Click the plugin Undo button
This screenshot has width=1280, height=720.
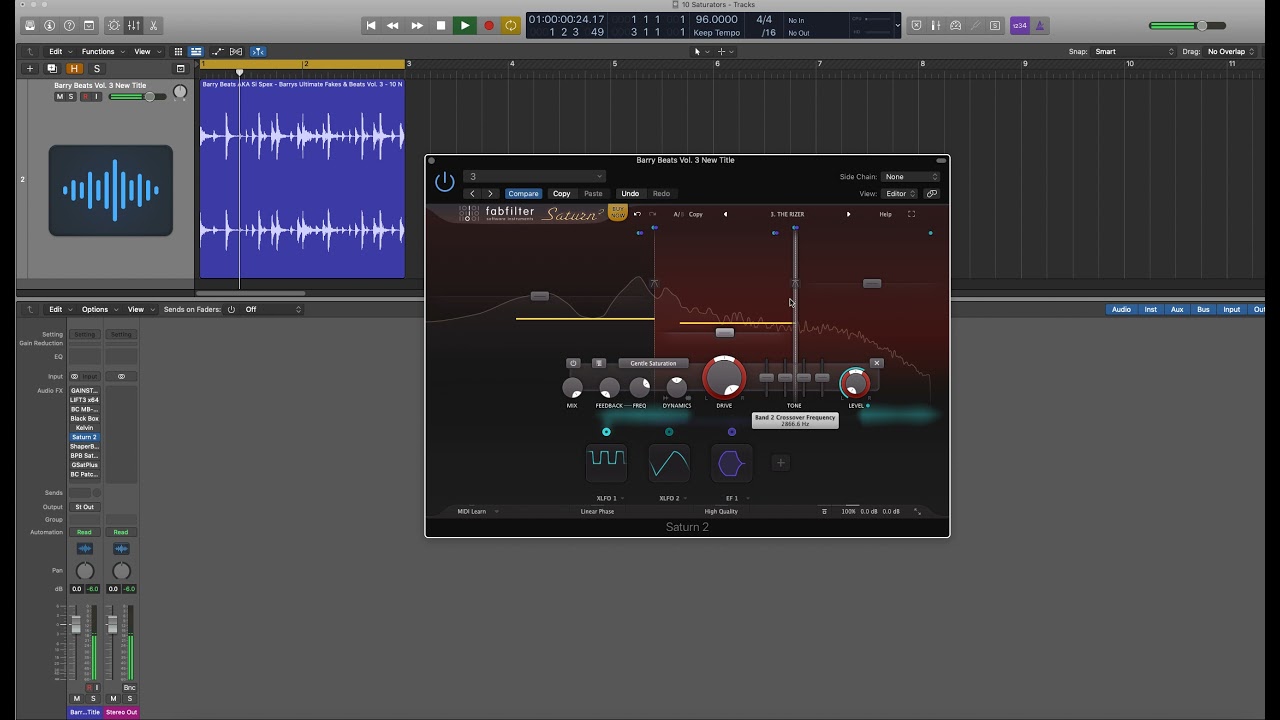630,194
